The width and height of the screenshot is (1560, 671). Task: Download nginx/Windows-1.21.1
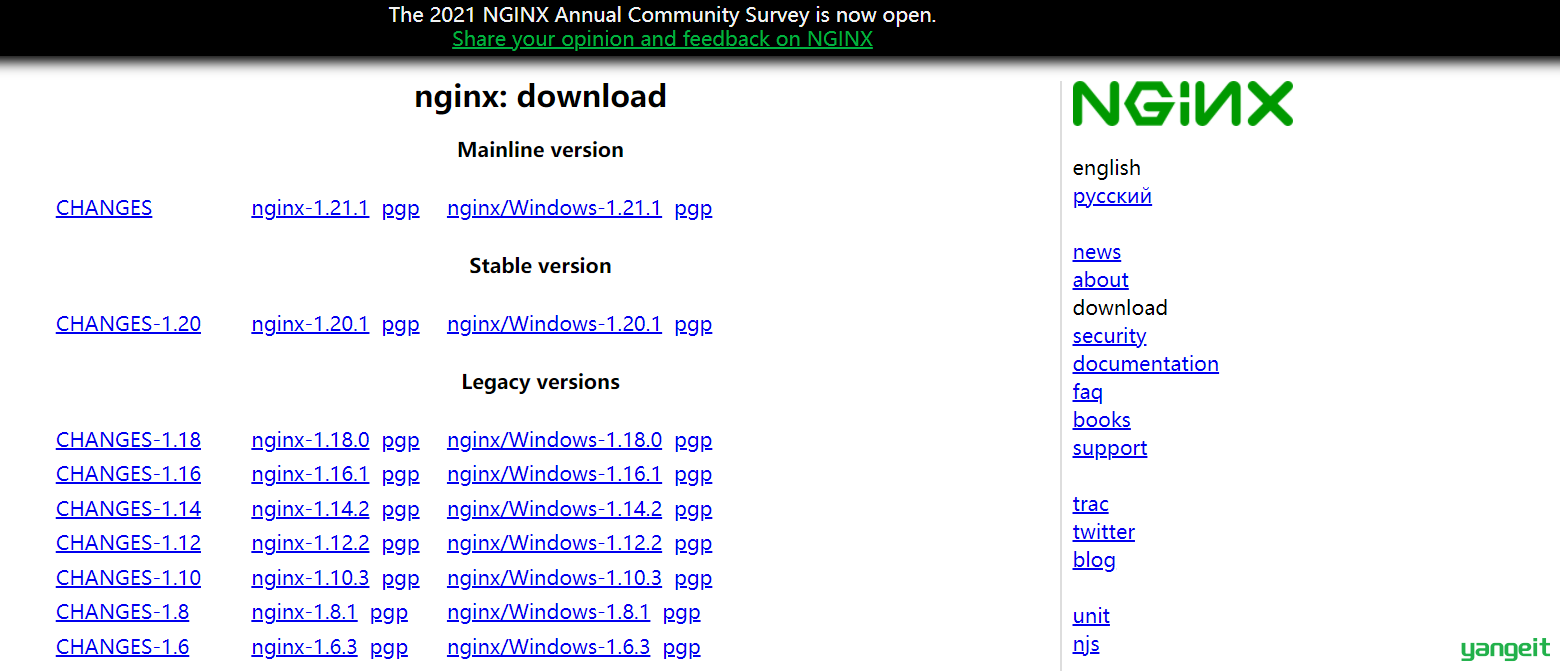(554, 208)
